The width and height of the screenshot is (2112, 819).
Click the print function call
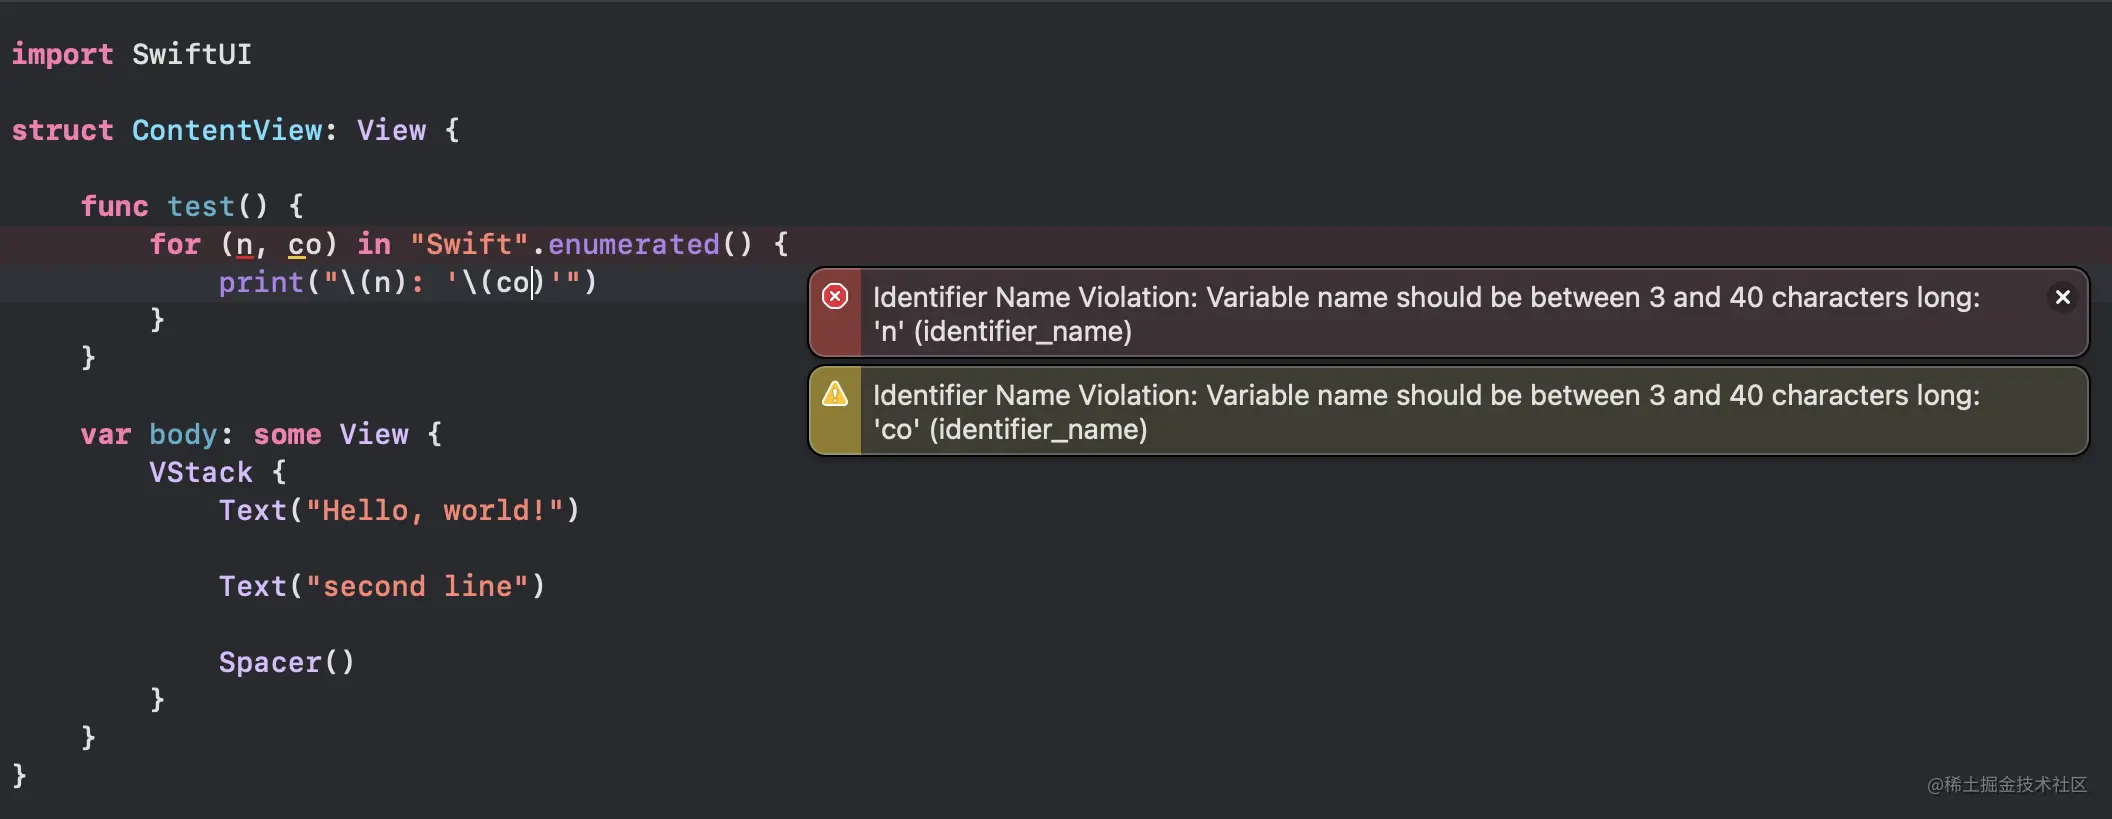pos(260,283)
